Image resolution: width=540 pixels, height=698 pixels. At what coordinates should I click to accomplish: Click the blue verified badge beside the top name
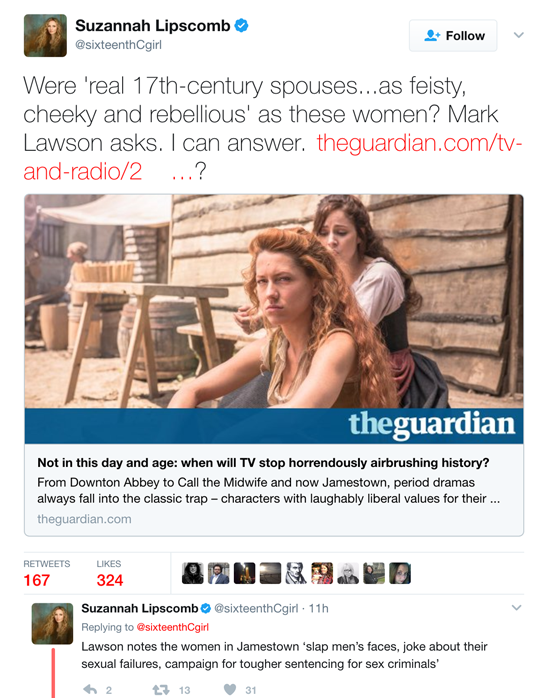click(x=241, y=26)
